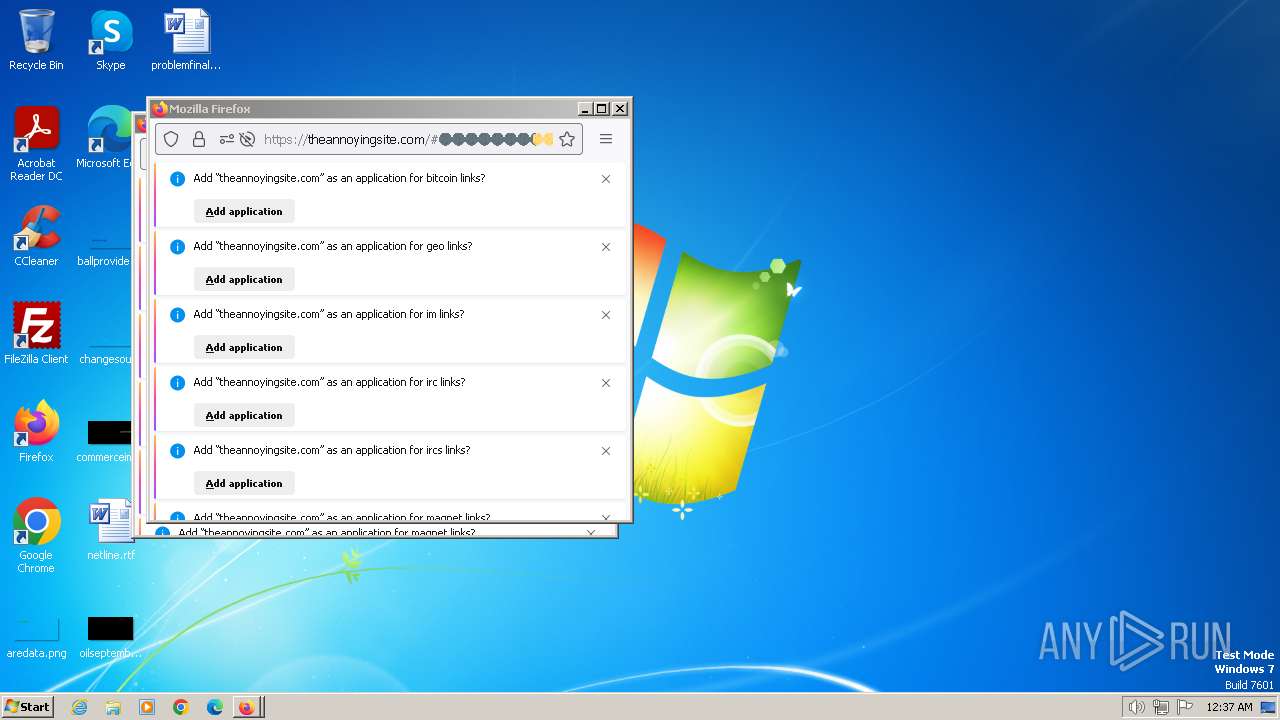Image resolution: width=1280 pixels, height=720 pixels.
Task: Click the bitcoin links prompt text
Action: pos(339,178)
